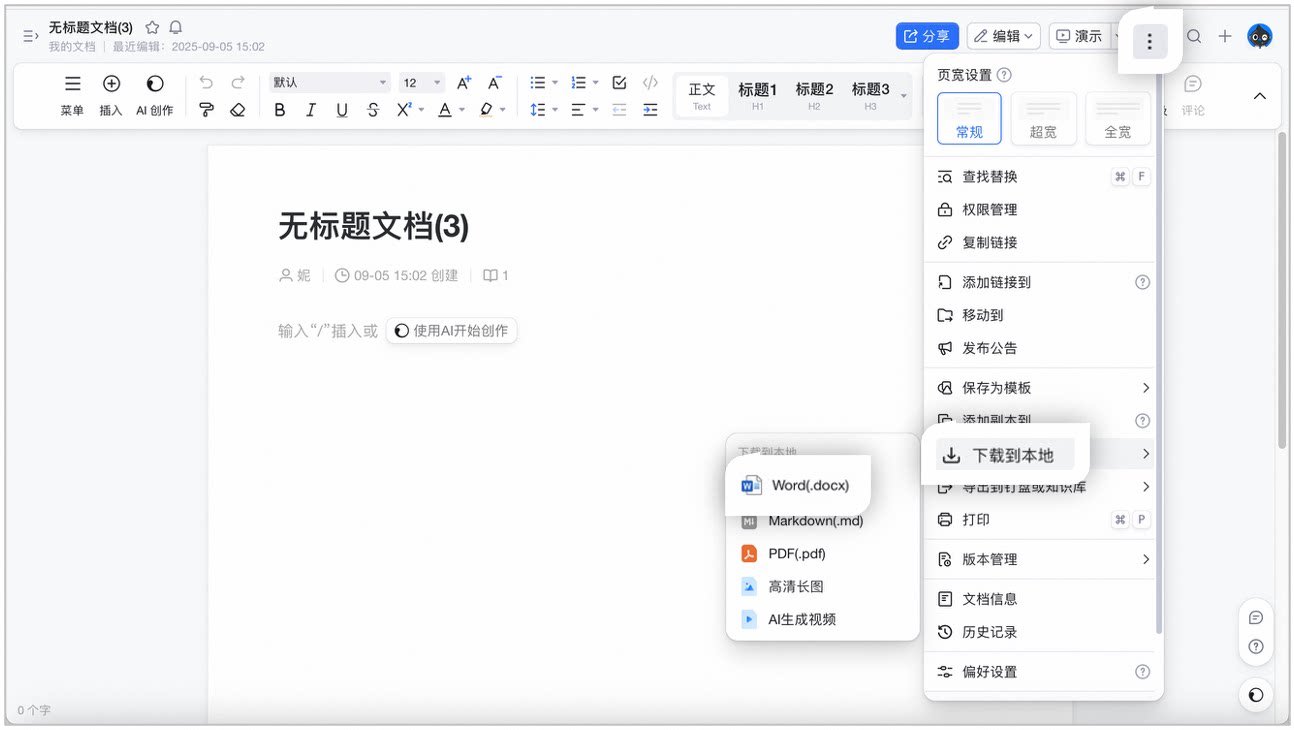Click the blue 分享 button

(x=927, y=37)
